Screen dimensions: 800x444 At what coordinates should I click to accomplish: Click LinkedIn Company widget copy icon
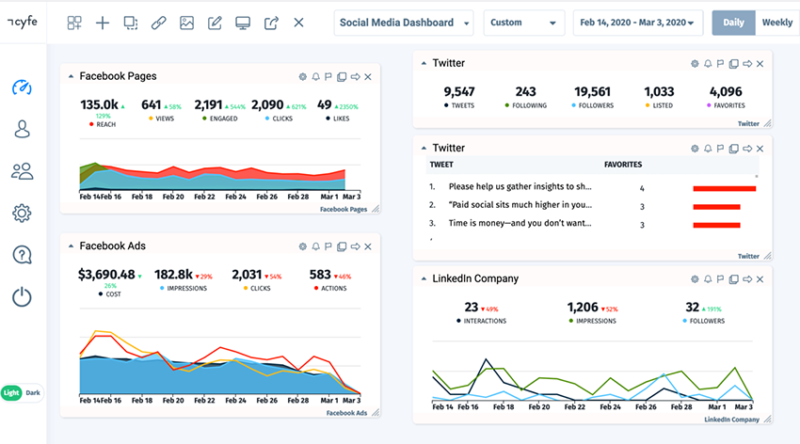[733, 279]
